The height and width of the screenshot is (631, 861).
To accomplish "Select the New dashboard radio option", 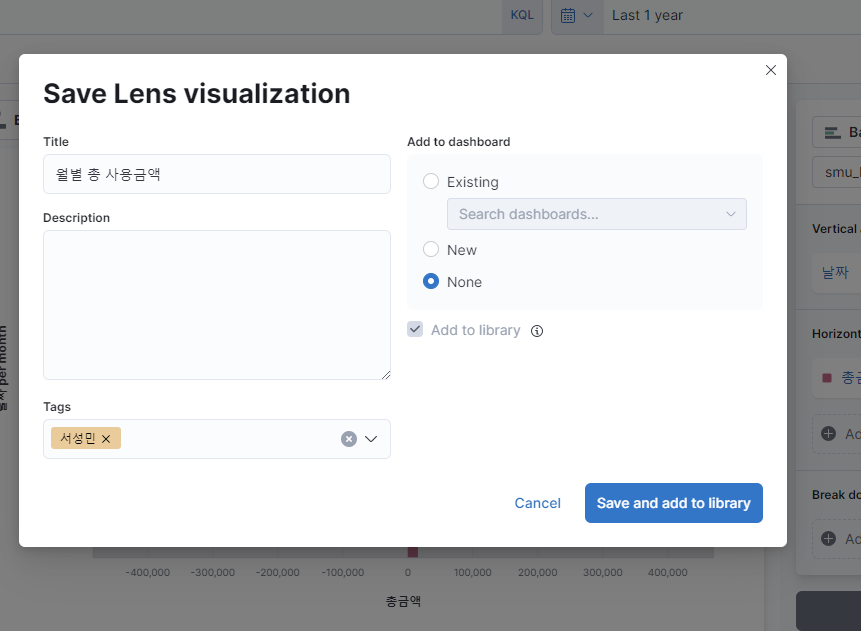I will coord(431,249).
